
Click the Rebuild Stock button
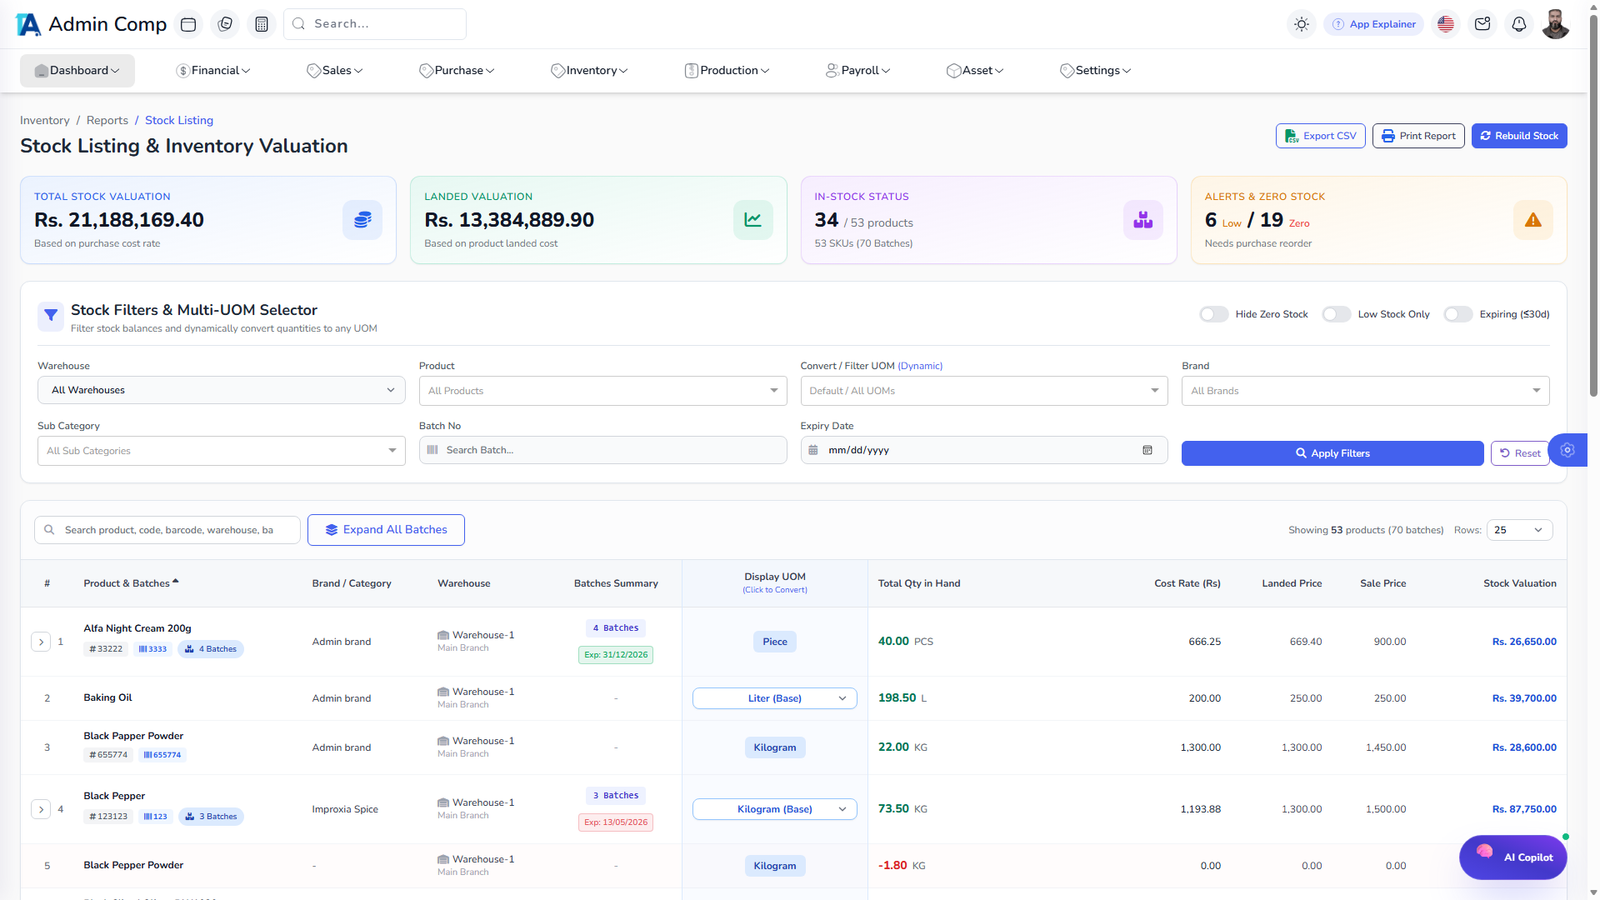1519,136
